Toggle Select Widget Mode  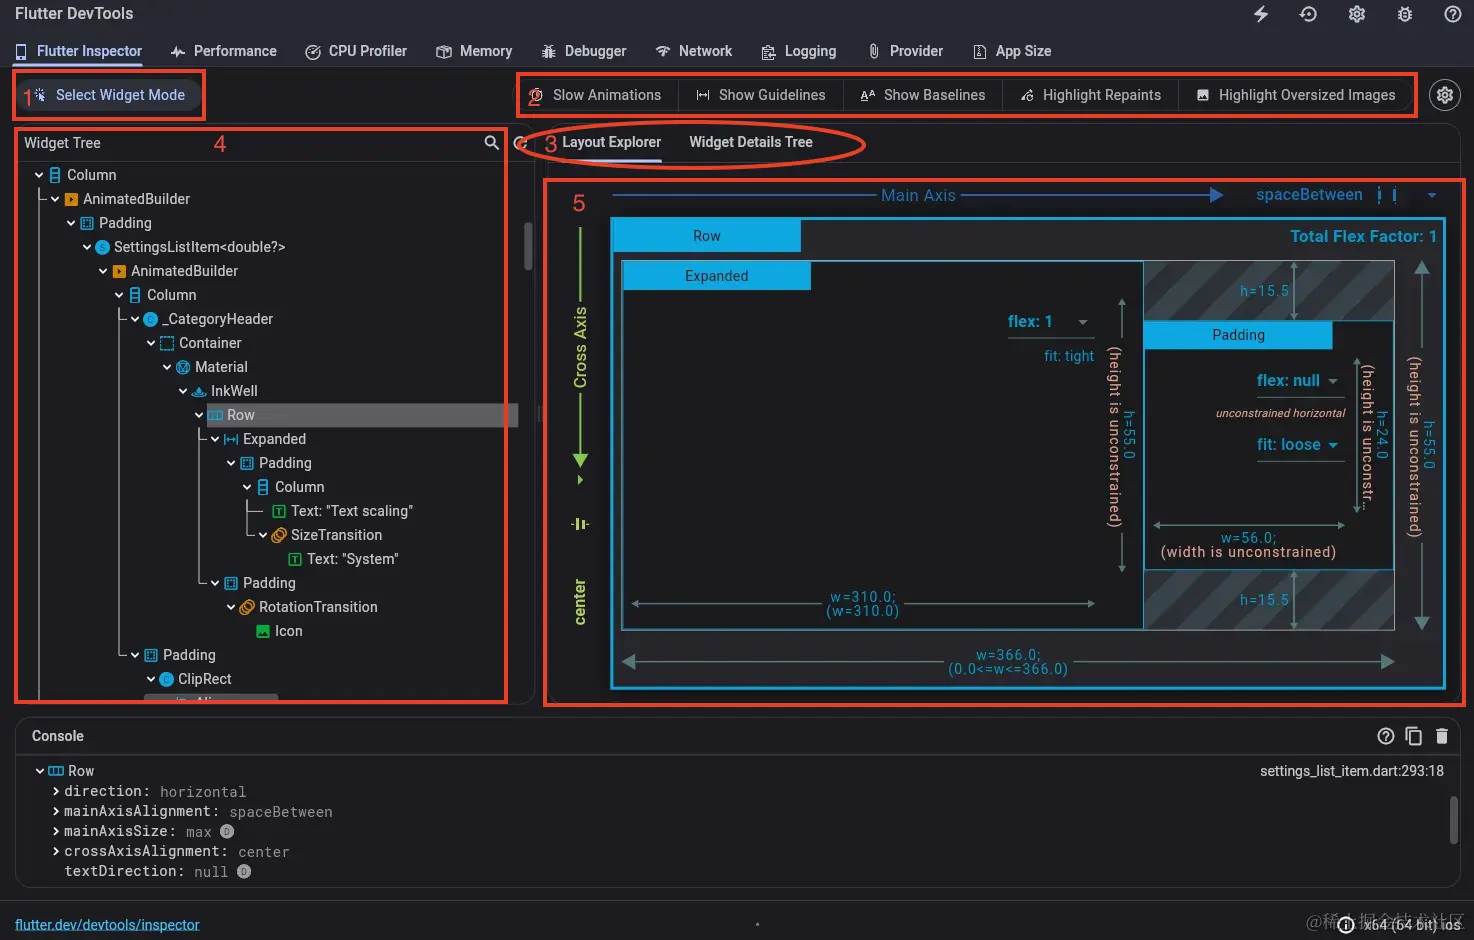pos(110,95)
